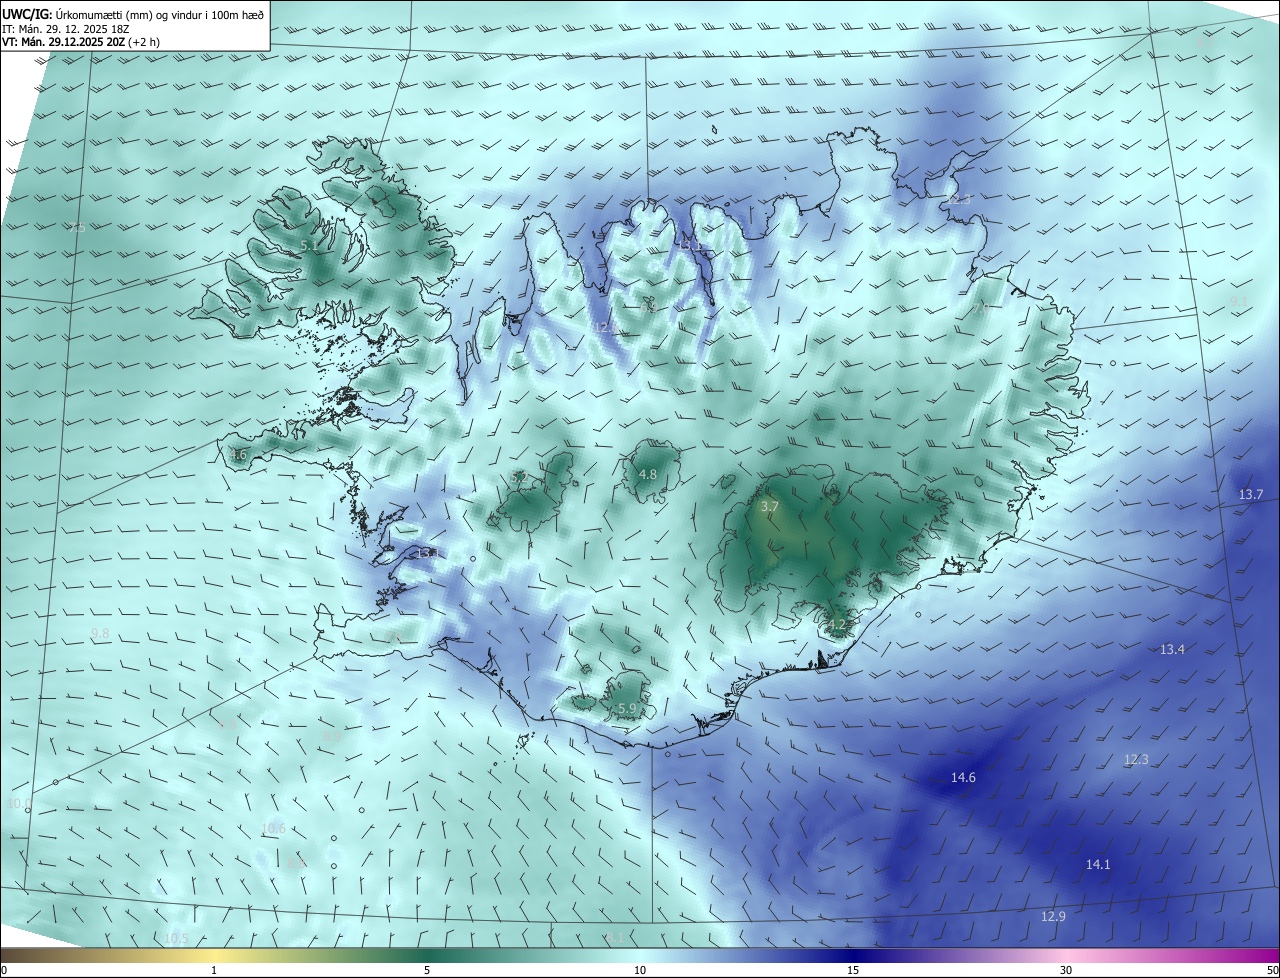
Task: Select the 4.8 value on the central glacier
Action: 647,474
